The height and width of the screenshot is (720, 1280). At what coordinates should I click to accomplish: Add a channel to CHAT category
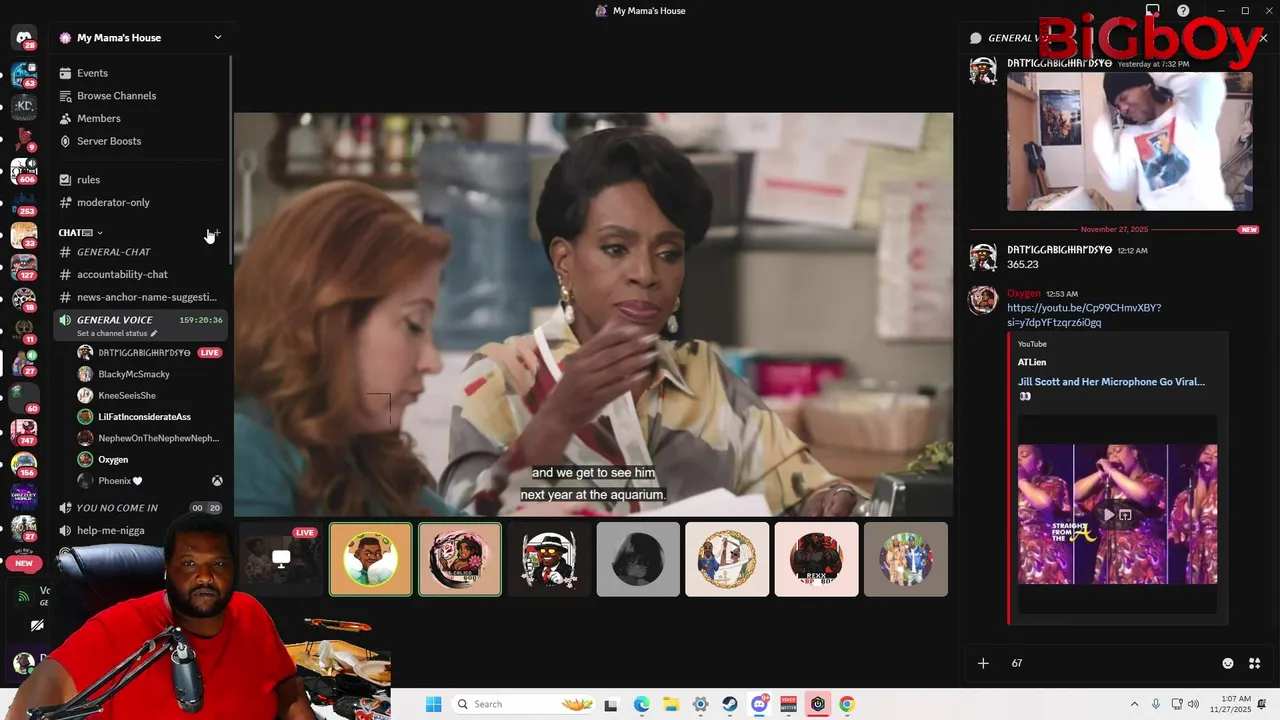(216, 232)
